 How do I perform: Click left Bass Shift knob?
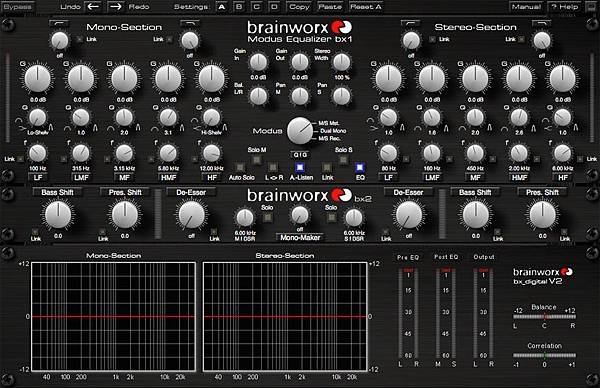(x=58, y=215)
